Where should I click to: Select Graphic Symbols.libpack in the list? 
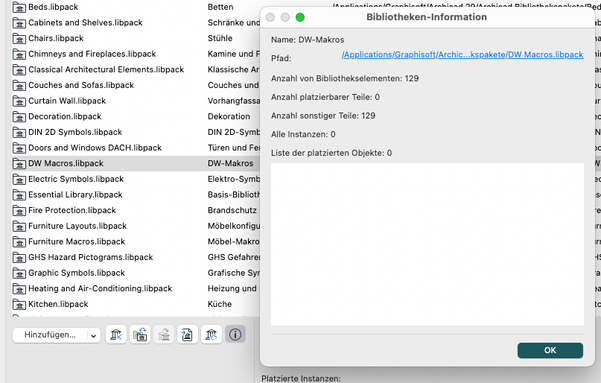(x=77, y=273)
